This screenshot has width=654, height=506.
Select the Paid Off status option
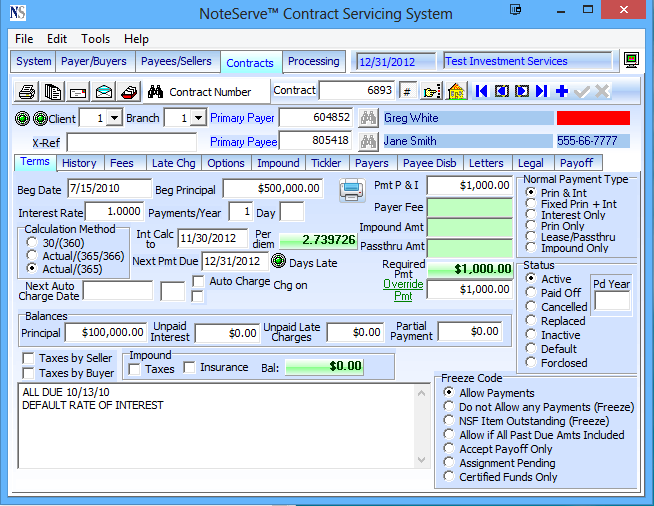(531, 293)
